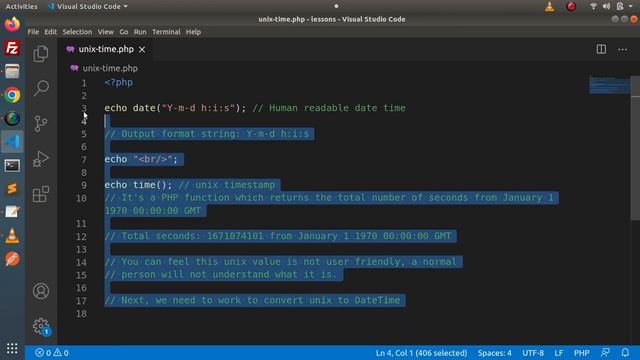
Task: Click the '<?php' opening tag text
Action: (x=118, y=82)
